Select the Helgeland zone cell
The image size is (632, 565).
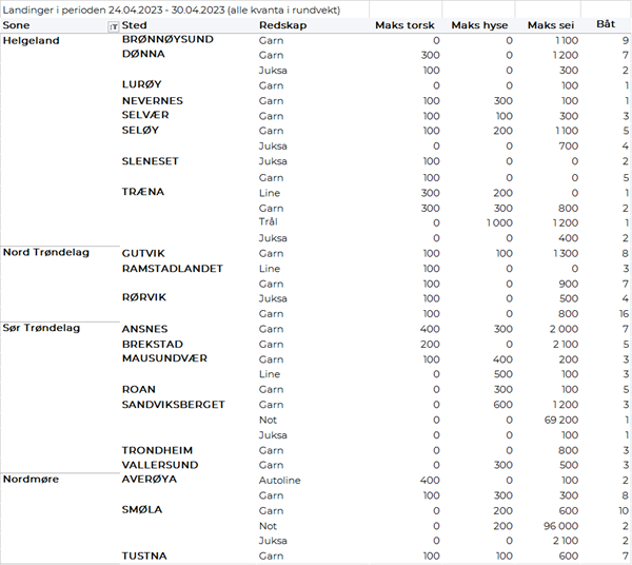click(x=32, y=41)
